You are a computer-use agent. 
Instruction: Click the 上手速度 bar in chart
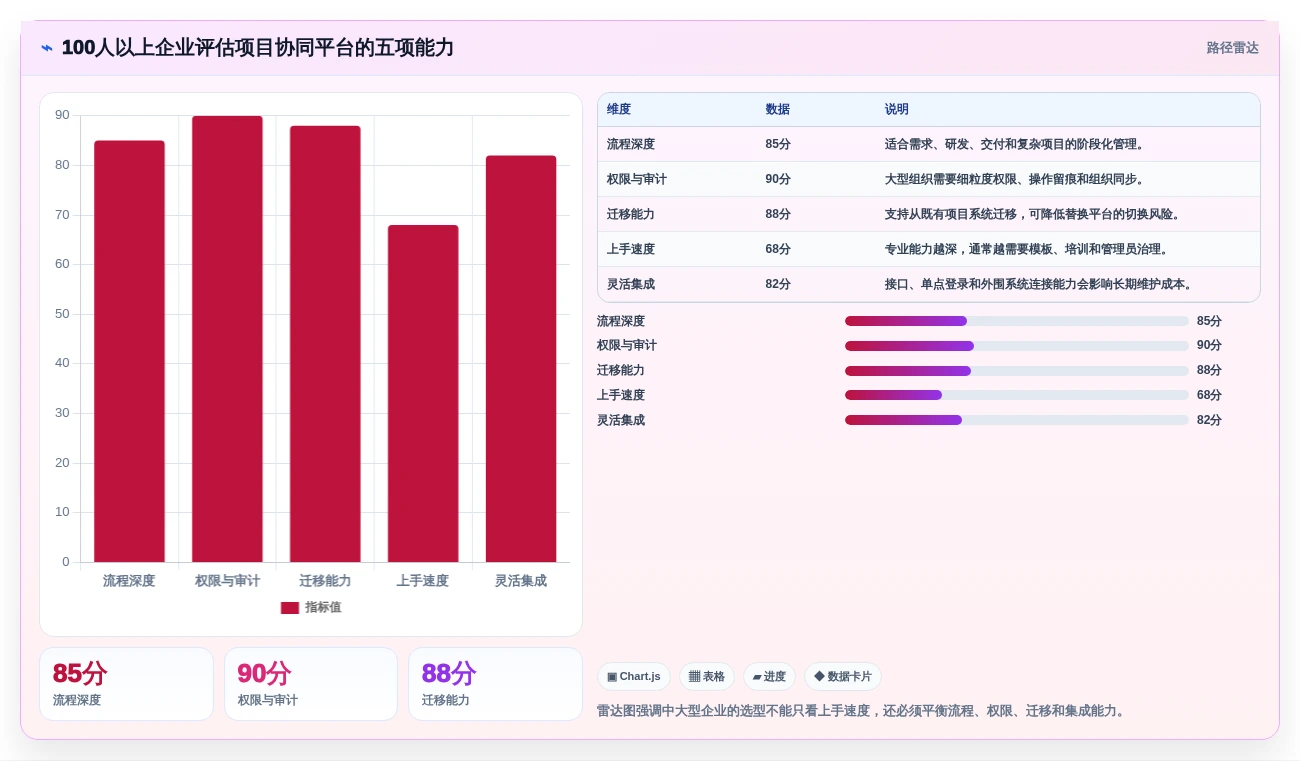(x=423, y=393)
